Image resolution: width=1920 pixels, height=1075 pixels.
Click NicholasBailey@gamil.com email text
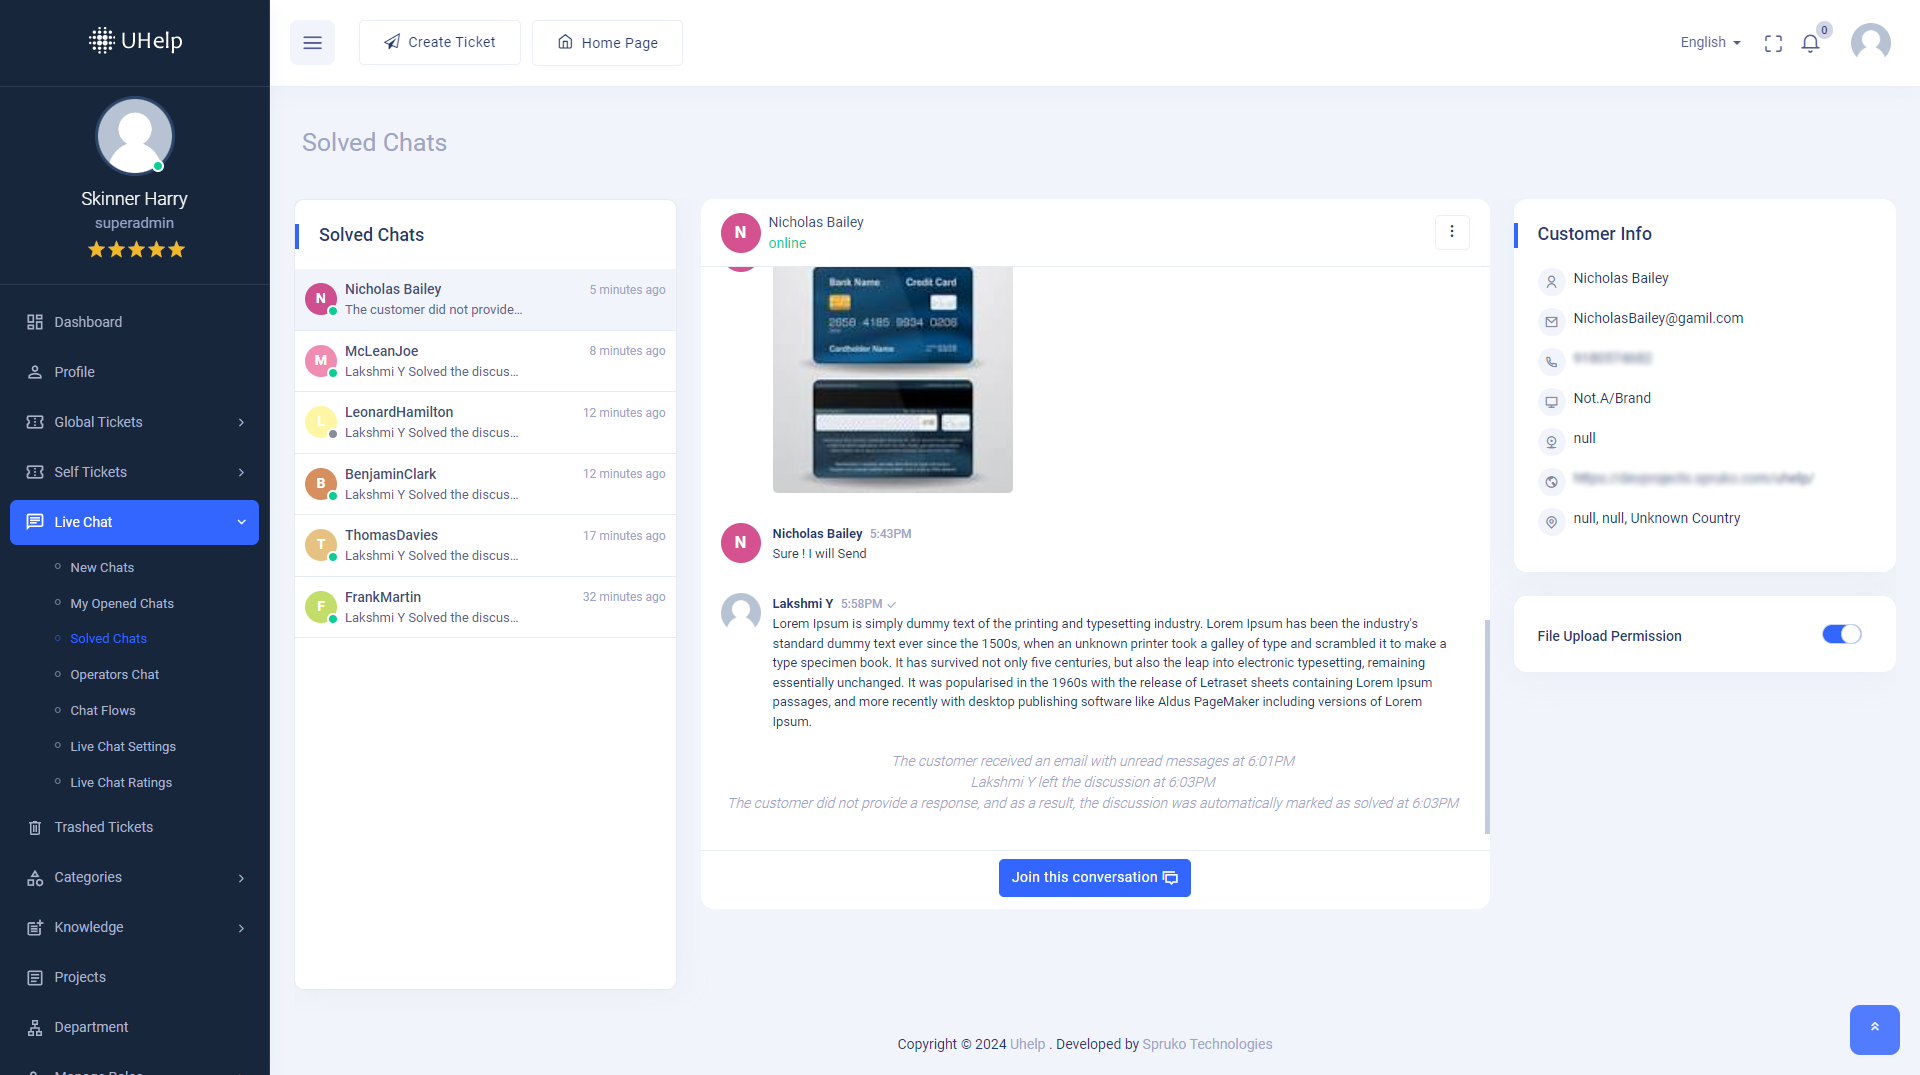pos(1658,318)
